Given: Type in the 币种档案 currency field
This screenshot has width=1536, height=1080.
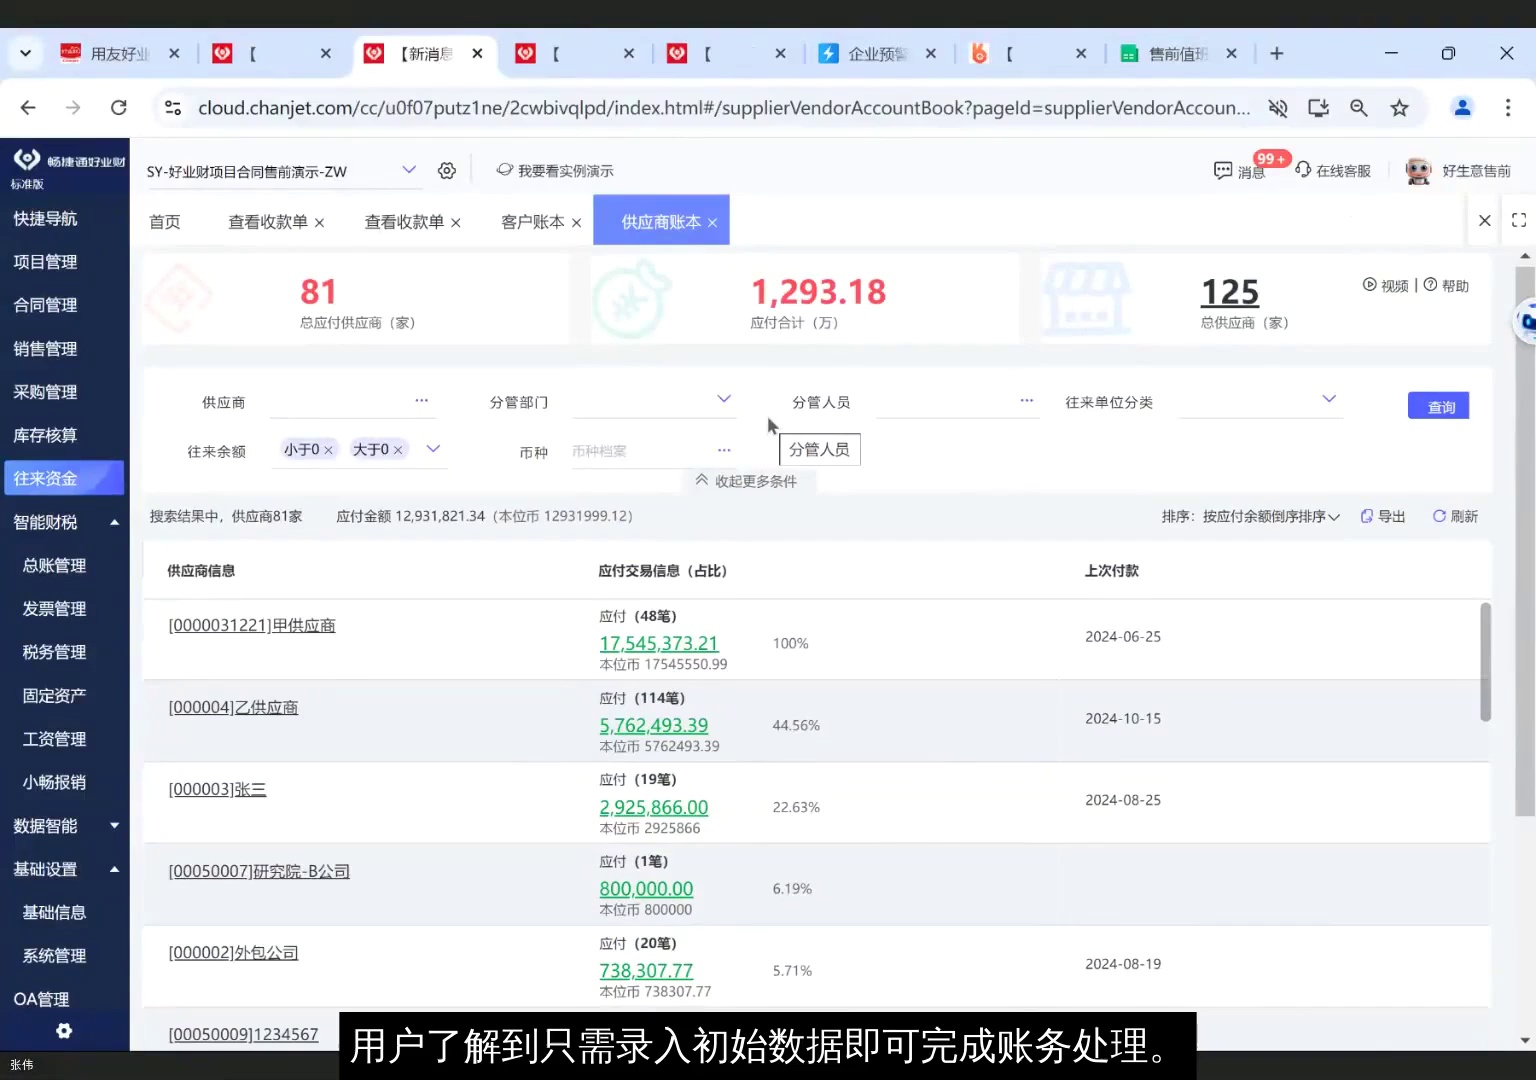Looking at the screenshot, I should 640,451.
